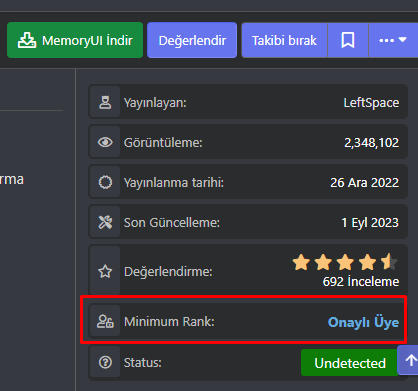418x391 pixels.
Task: Bookmark this resource with the bookmark icon
Action: [348, 40]
